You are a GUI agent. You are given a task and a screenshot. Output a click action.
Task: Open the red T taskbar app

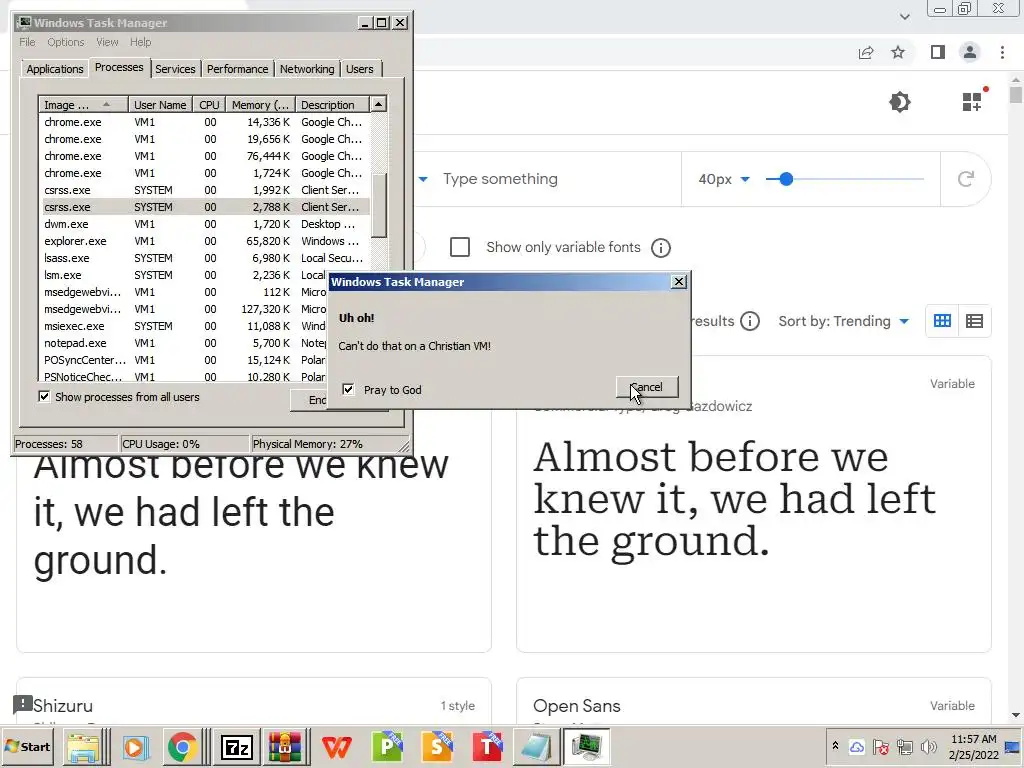coord(487,747)
